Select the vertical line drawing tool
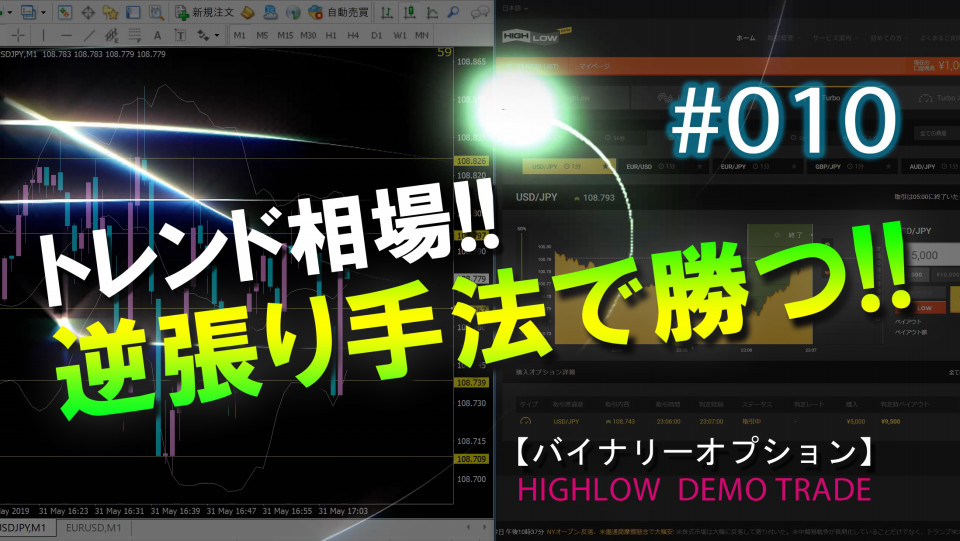Image resolution: width=960 pixels, height=541 pixels. click(43, 35)
